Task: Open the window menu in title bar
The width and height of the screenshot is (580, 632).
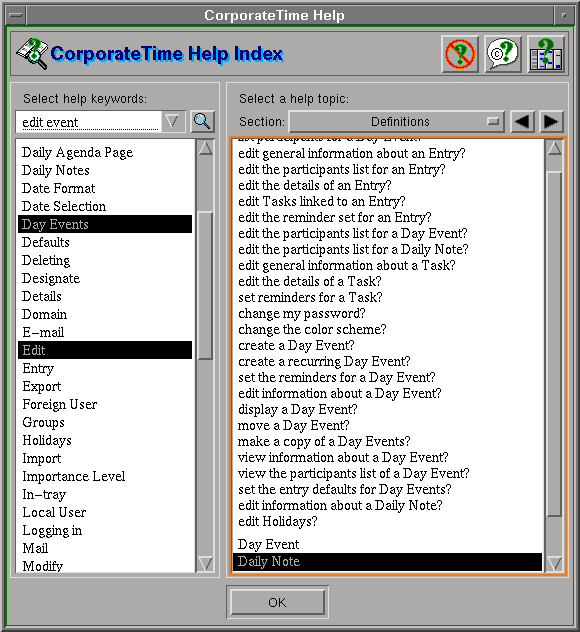Action: pos(16,15)
